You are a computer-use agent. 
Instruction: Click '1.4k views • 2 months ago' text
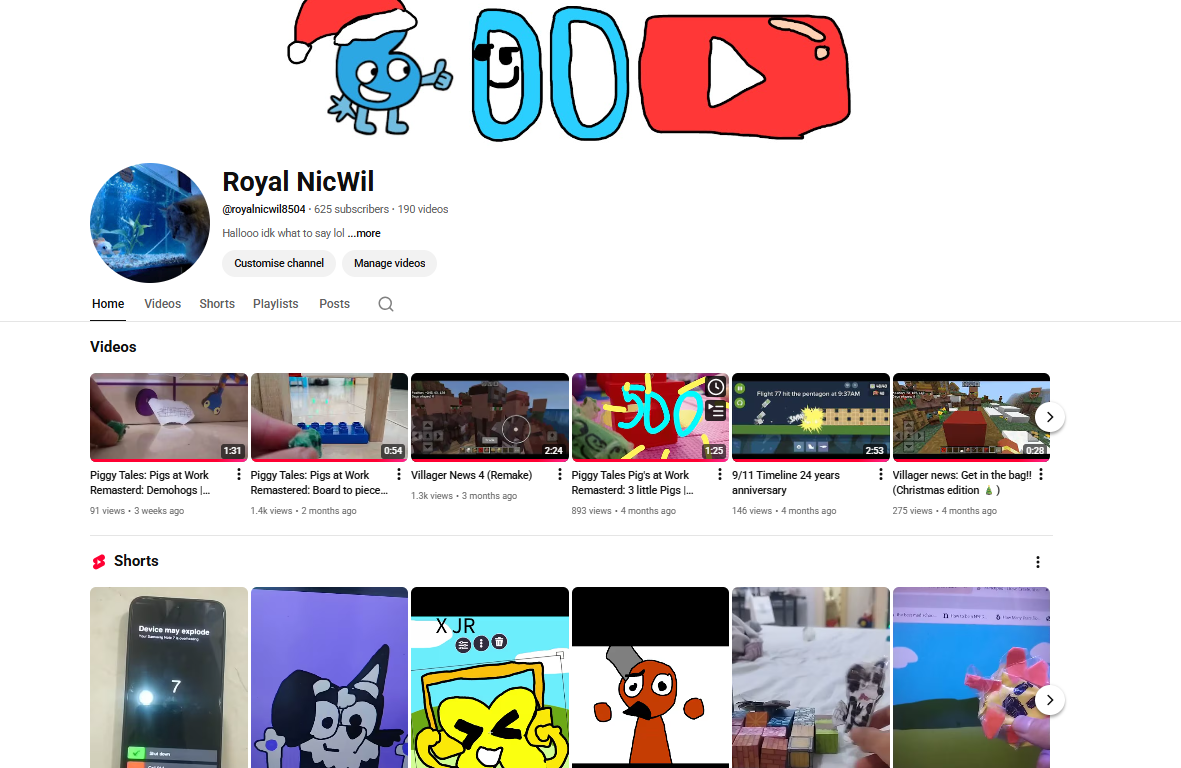point(304,510)
